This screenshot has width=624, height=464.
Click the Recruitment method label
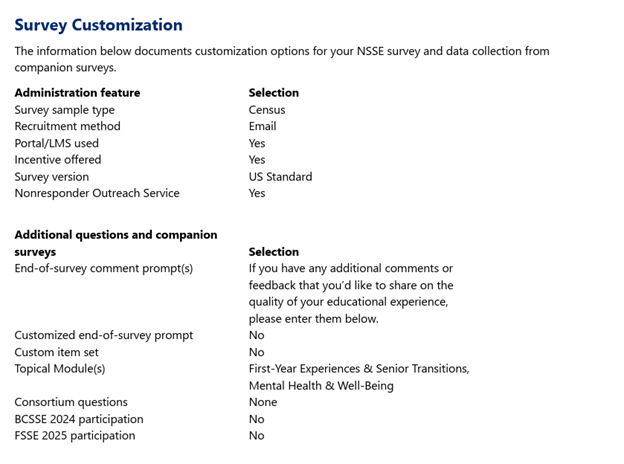(67, 126)
